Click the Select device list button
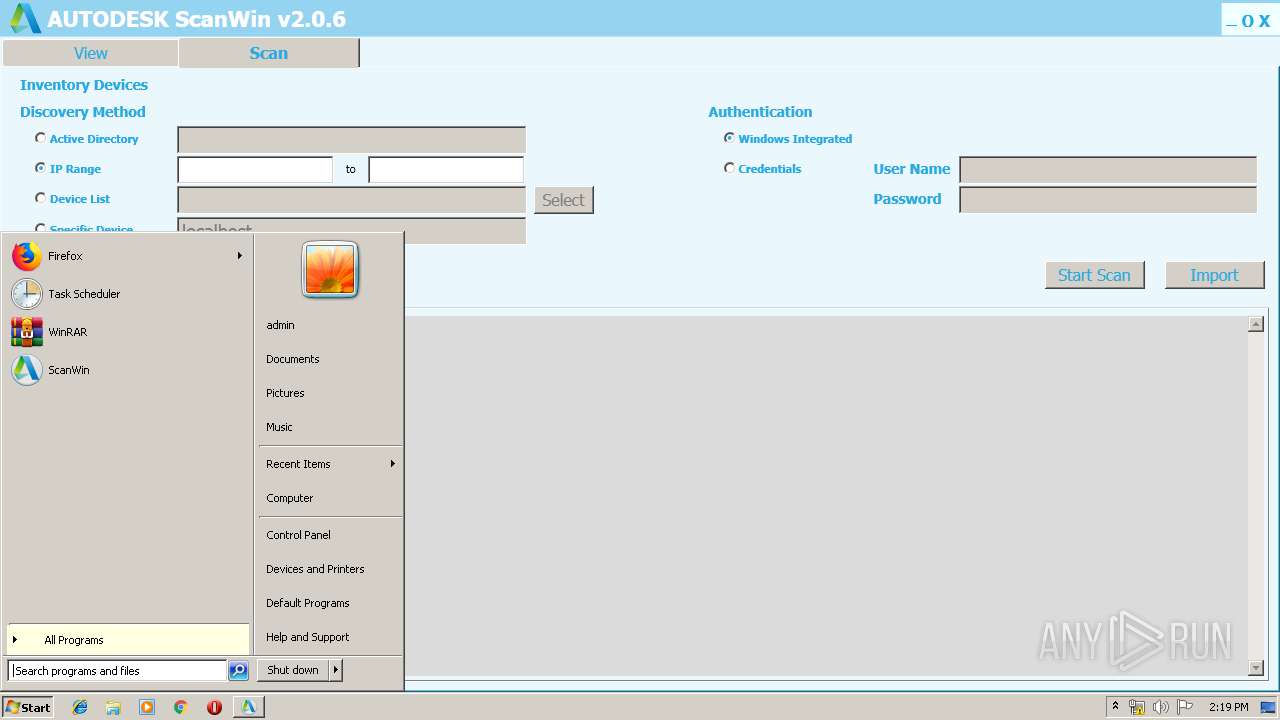Image resolution: width=1280 pixels, height=720 pixels. (x=563, y=200)
